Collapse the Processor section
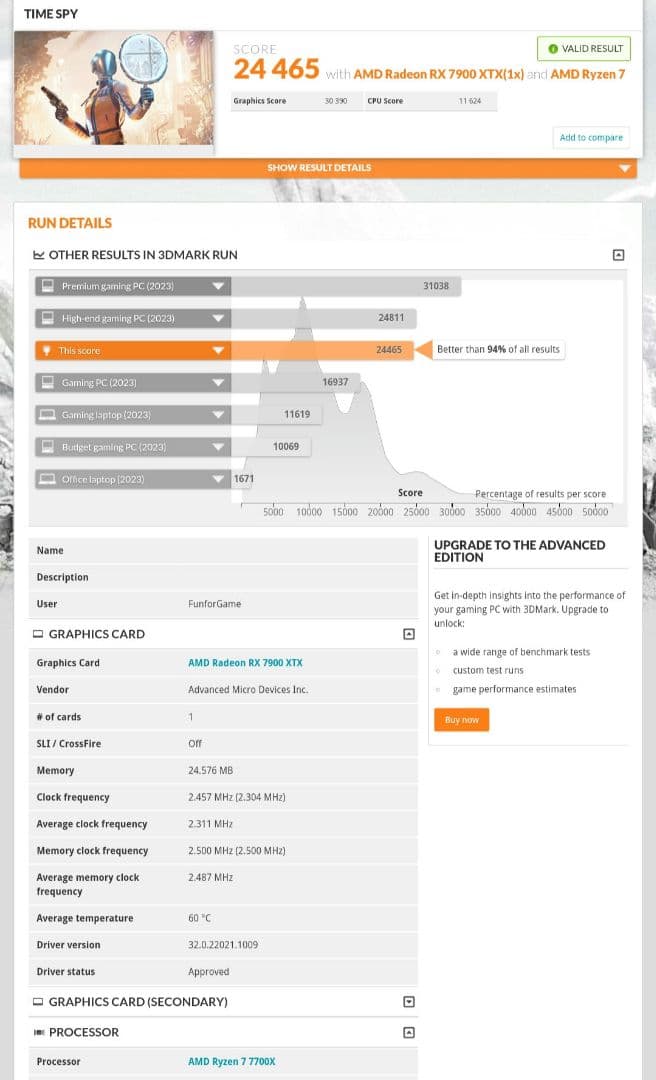Screen dimensions: 656x1080 pyautogui.click(x=408, y=1032)
